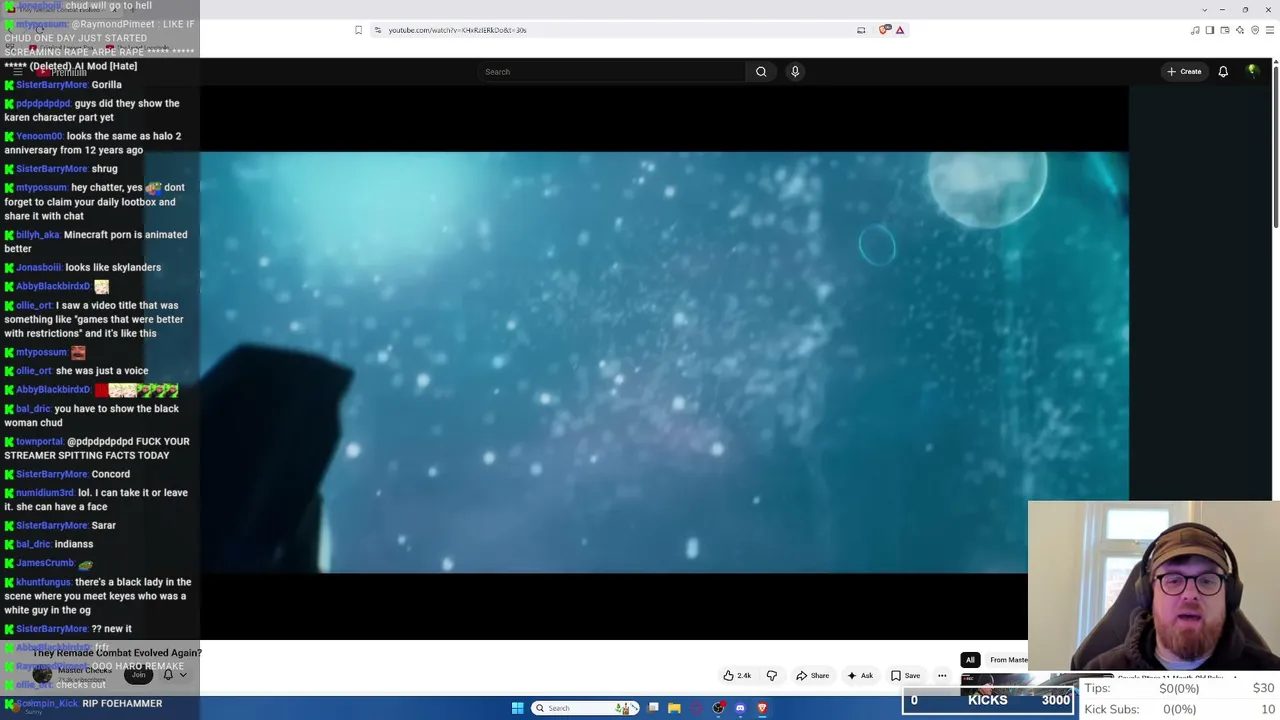Click the Ask button below the video
The height and width of the screenshot is (720, 1280).
click(x=860, y=676)
